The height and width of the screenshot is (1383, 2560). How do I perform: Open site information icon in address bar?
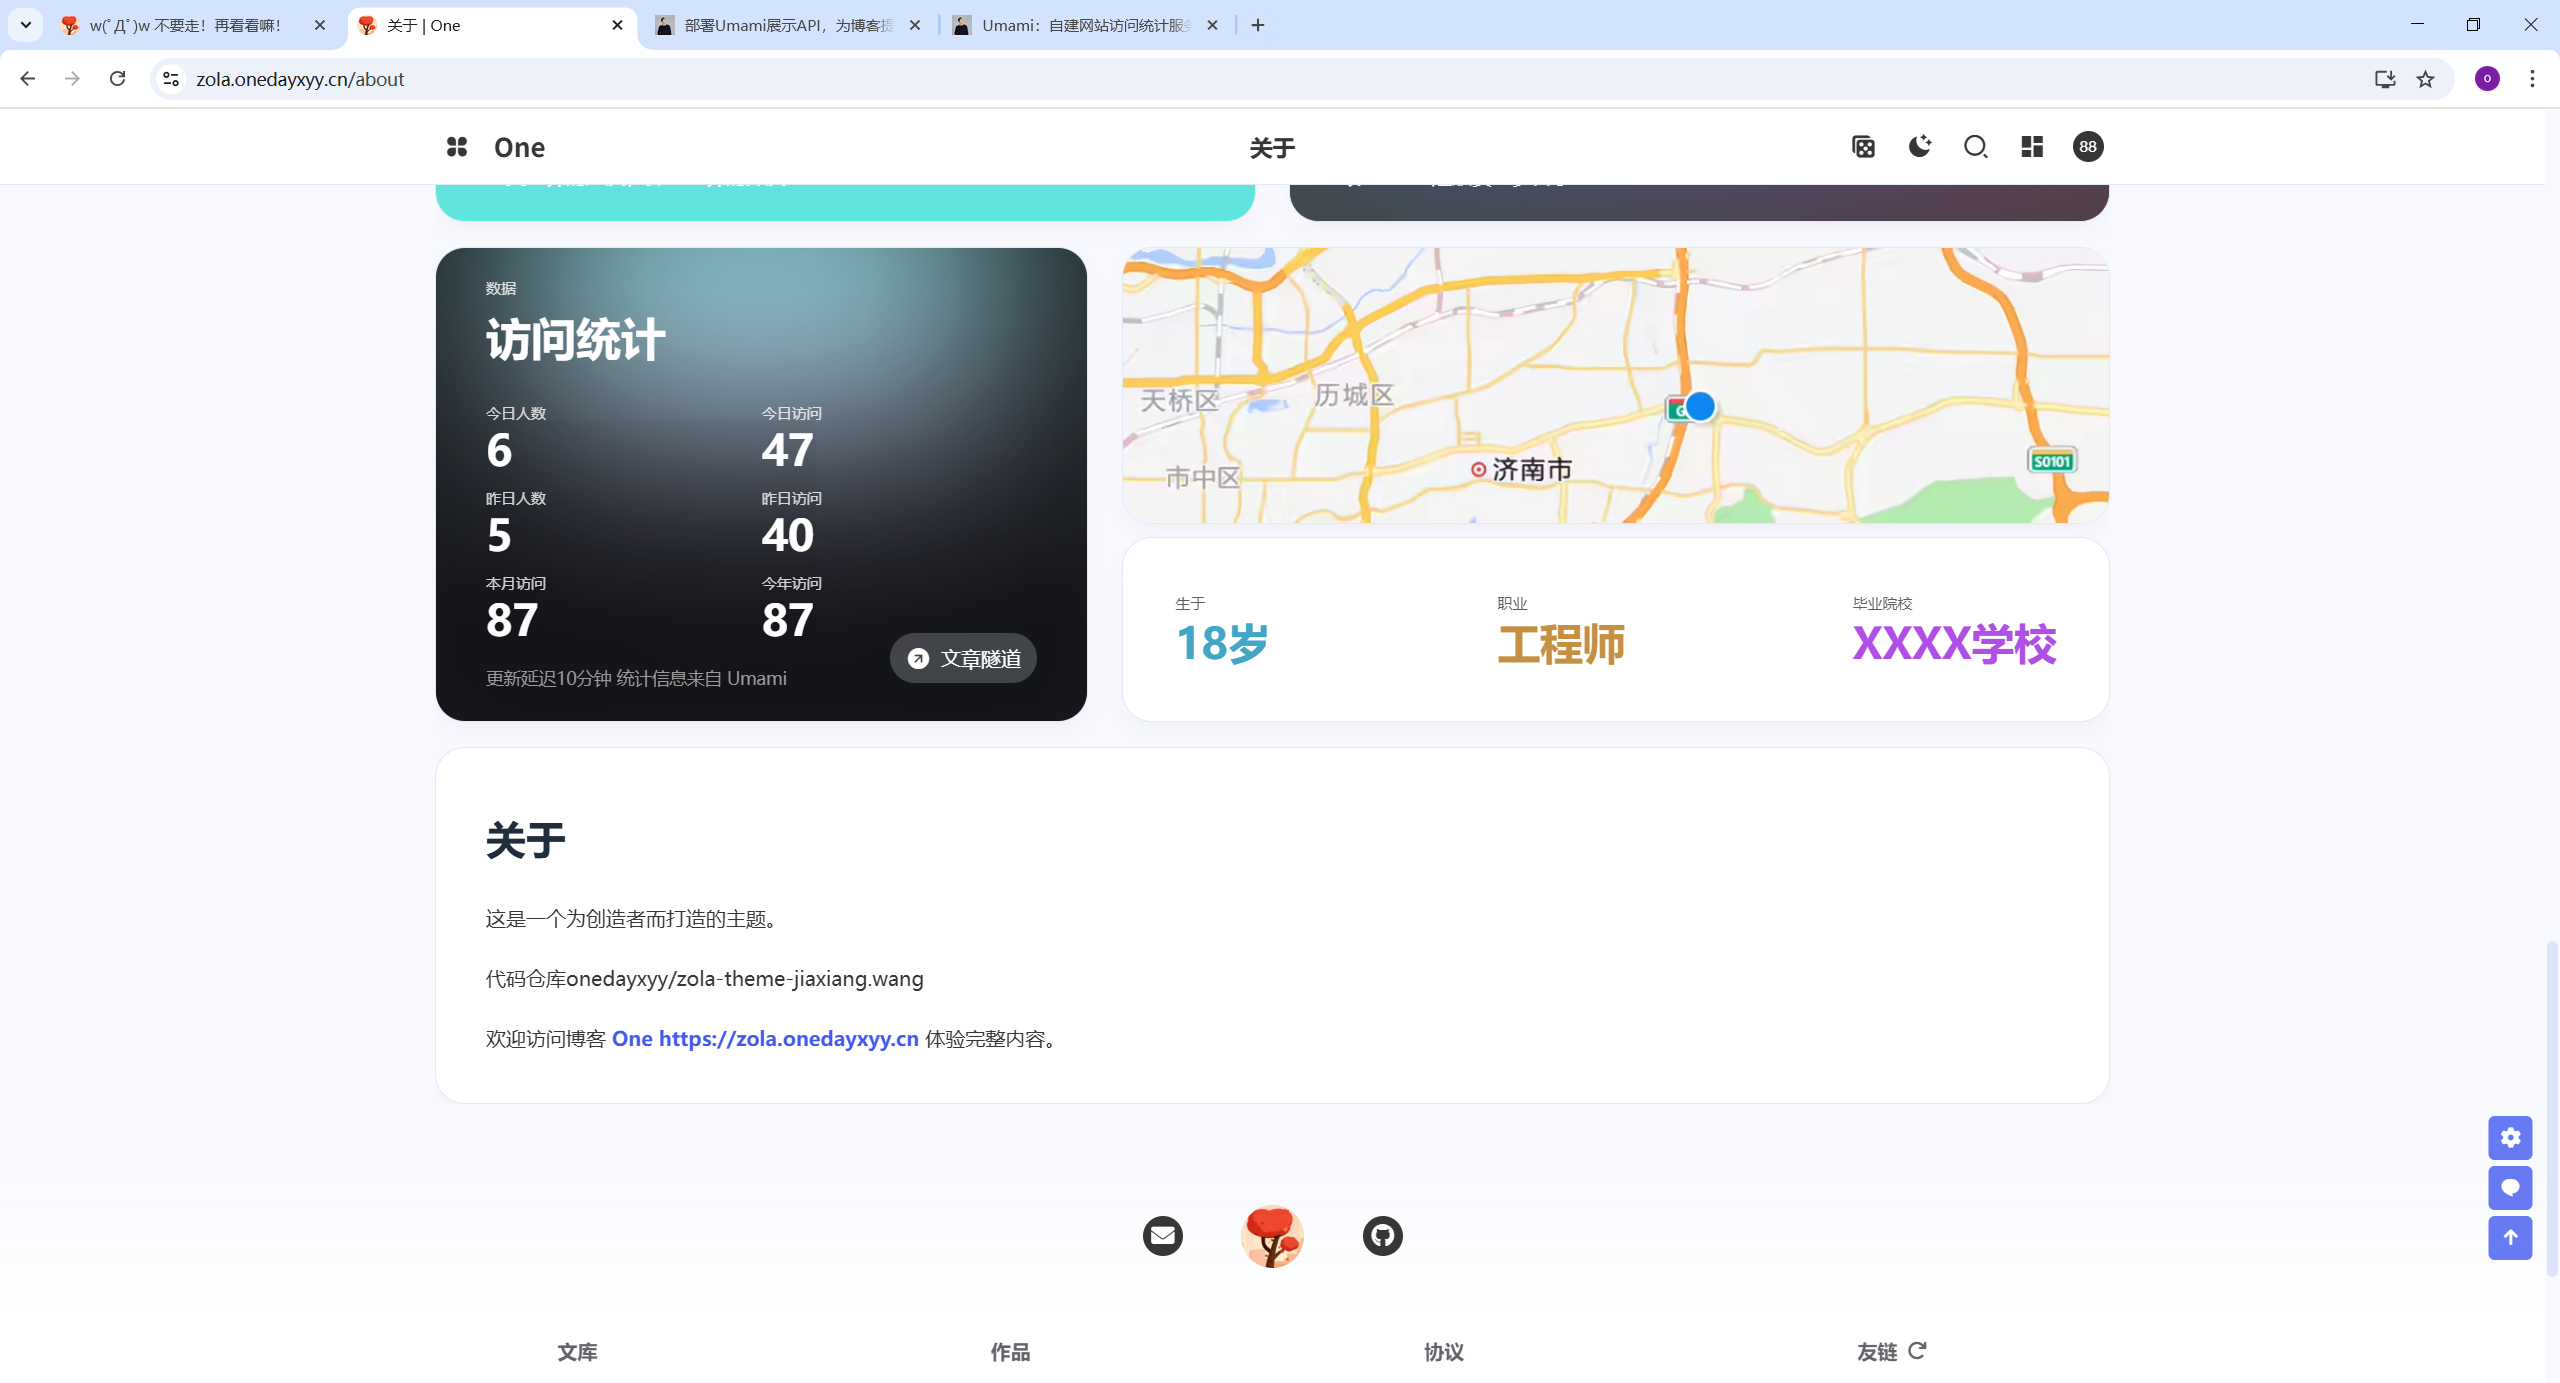pos(171,79)
